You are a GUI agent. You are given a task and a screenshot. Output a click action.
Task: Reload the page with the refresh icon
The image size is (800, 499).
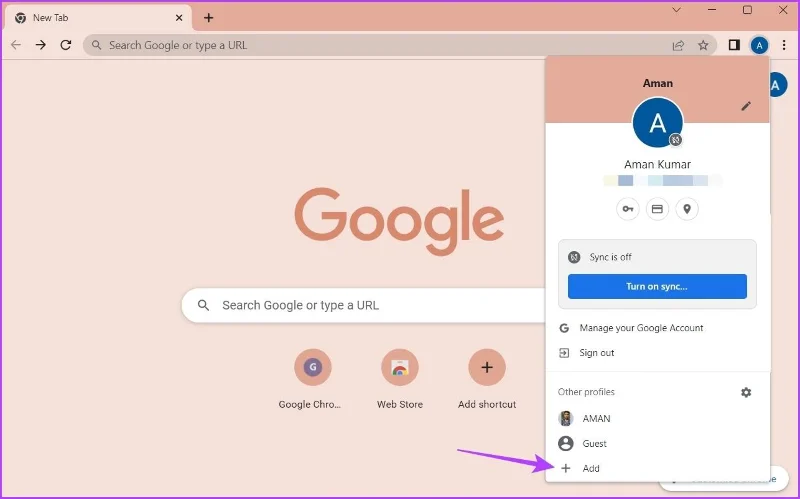coord(66,45)
